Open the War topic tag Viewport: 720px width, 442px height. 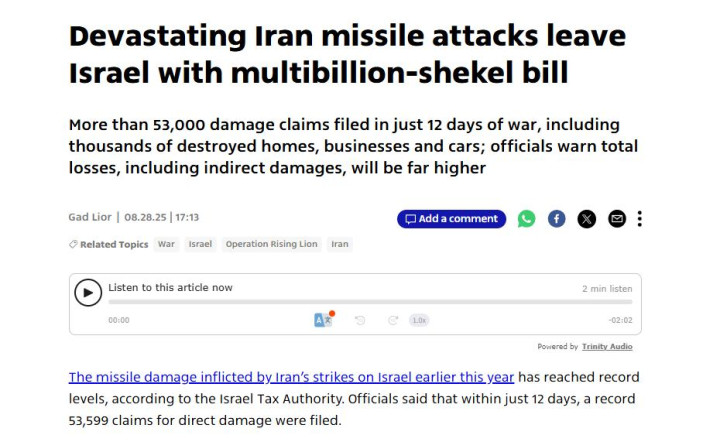(166, 244)
